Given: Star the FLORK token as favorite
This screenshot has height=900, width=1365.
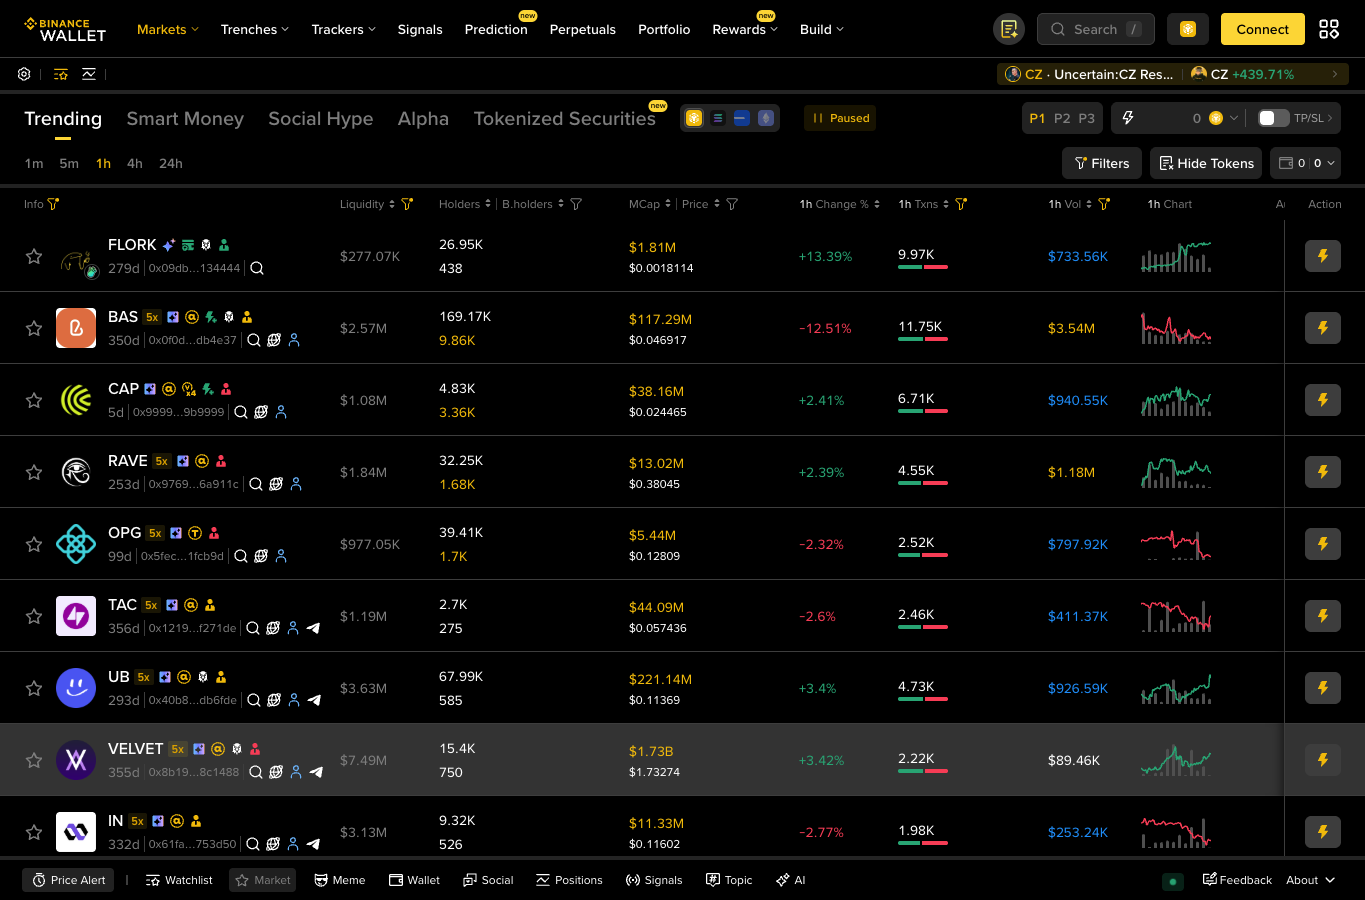Looking at the screenshot, I should point(34,256).
